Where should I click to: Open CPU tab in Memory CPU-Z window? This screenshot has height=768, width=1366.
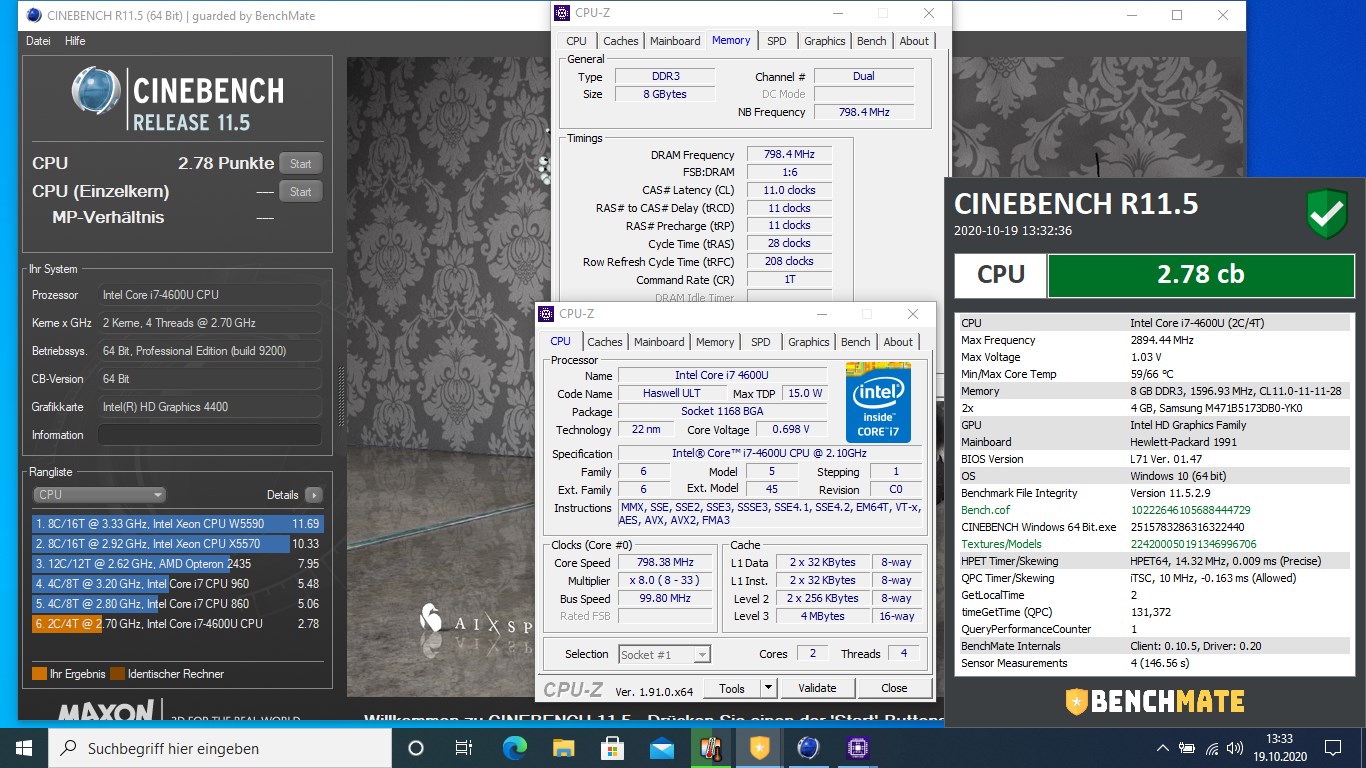pyautogui.click(x=576, y=41)
